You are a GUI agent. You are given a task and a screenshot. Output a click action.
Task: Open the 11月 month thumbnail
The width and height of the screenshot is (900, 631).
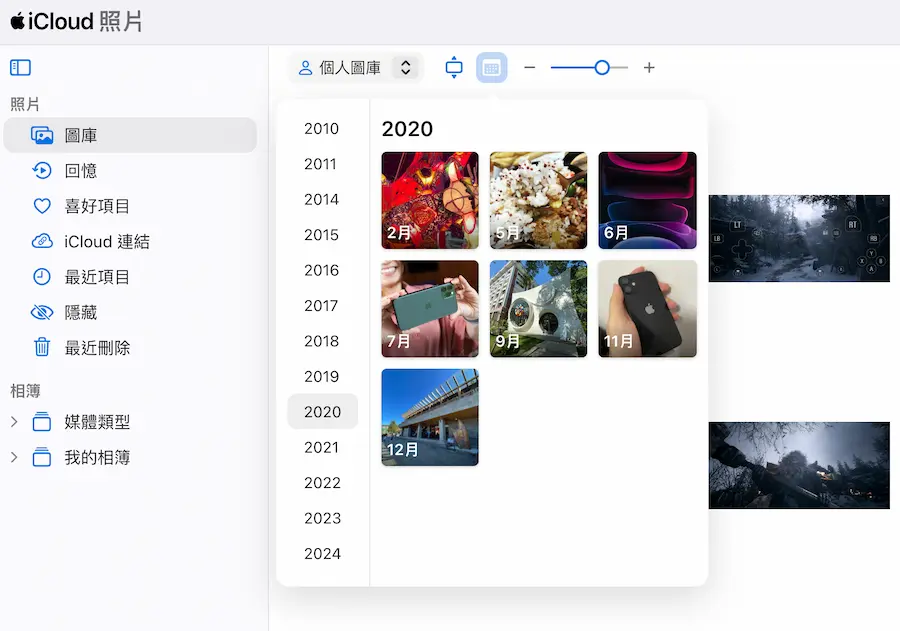coord(647,309)
